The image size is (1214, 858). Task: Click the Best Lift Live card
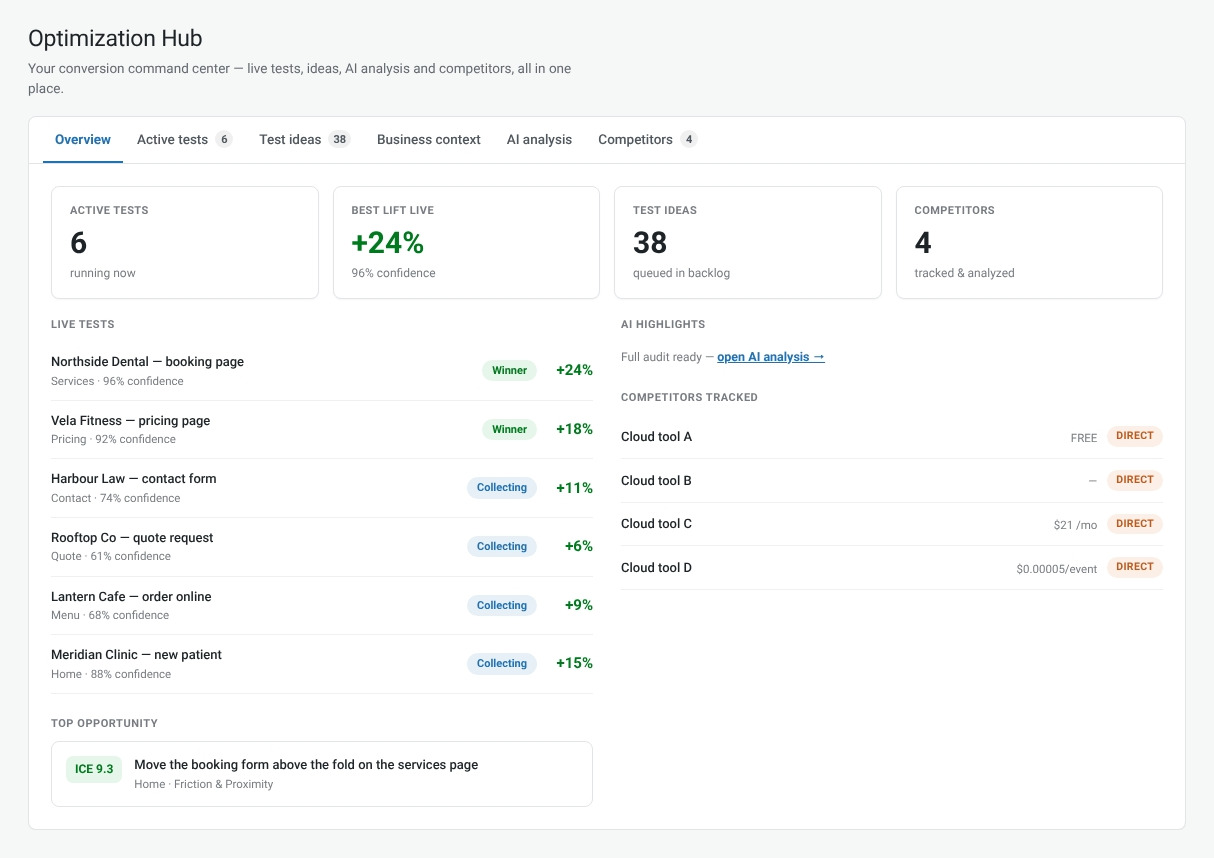(x=466, y=242)
